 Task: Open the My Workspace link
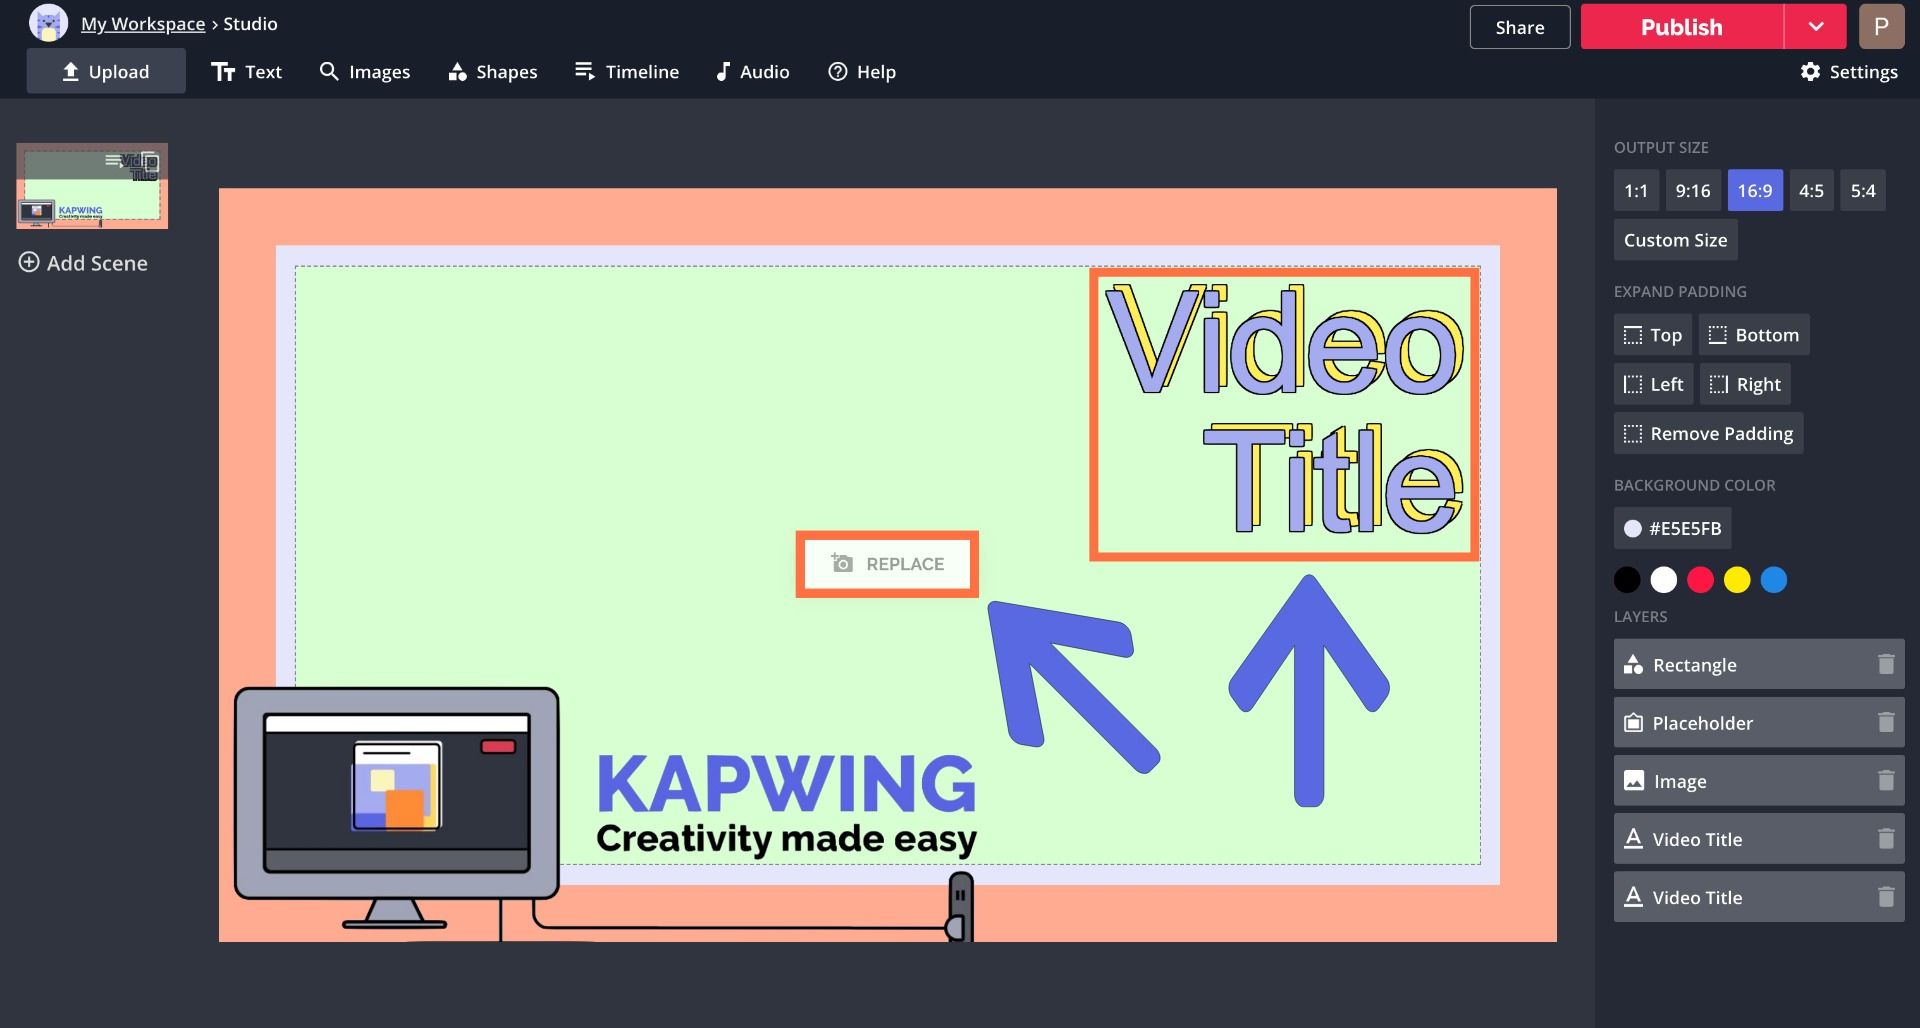(143, 24)
